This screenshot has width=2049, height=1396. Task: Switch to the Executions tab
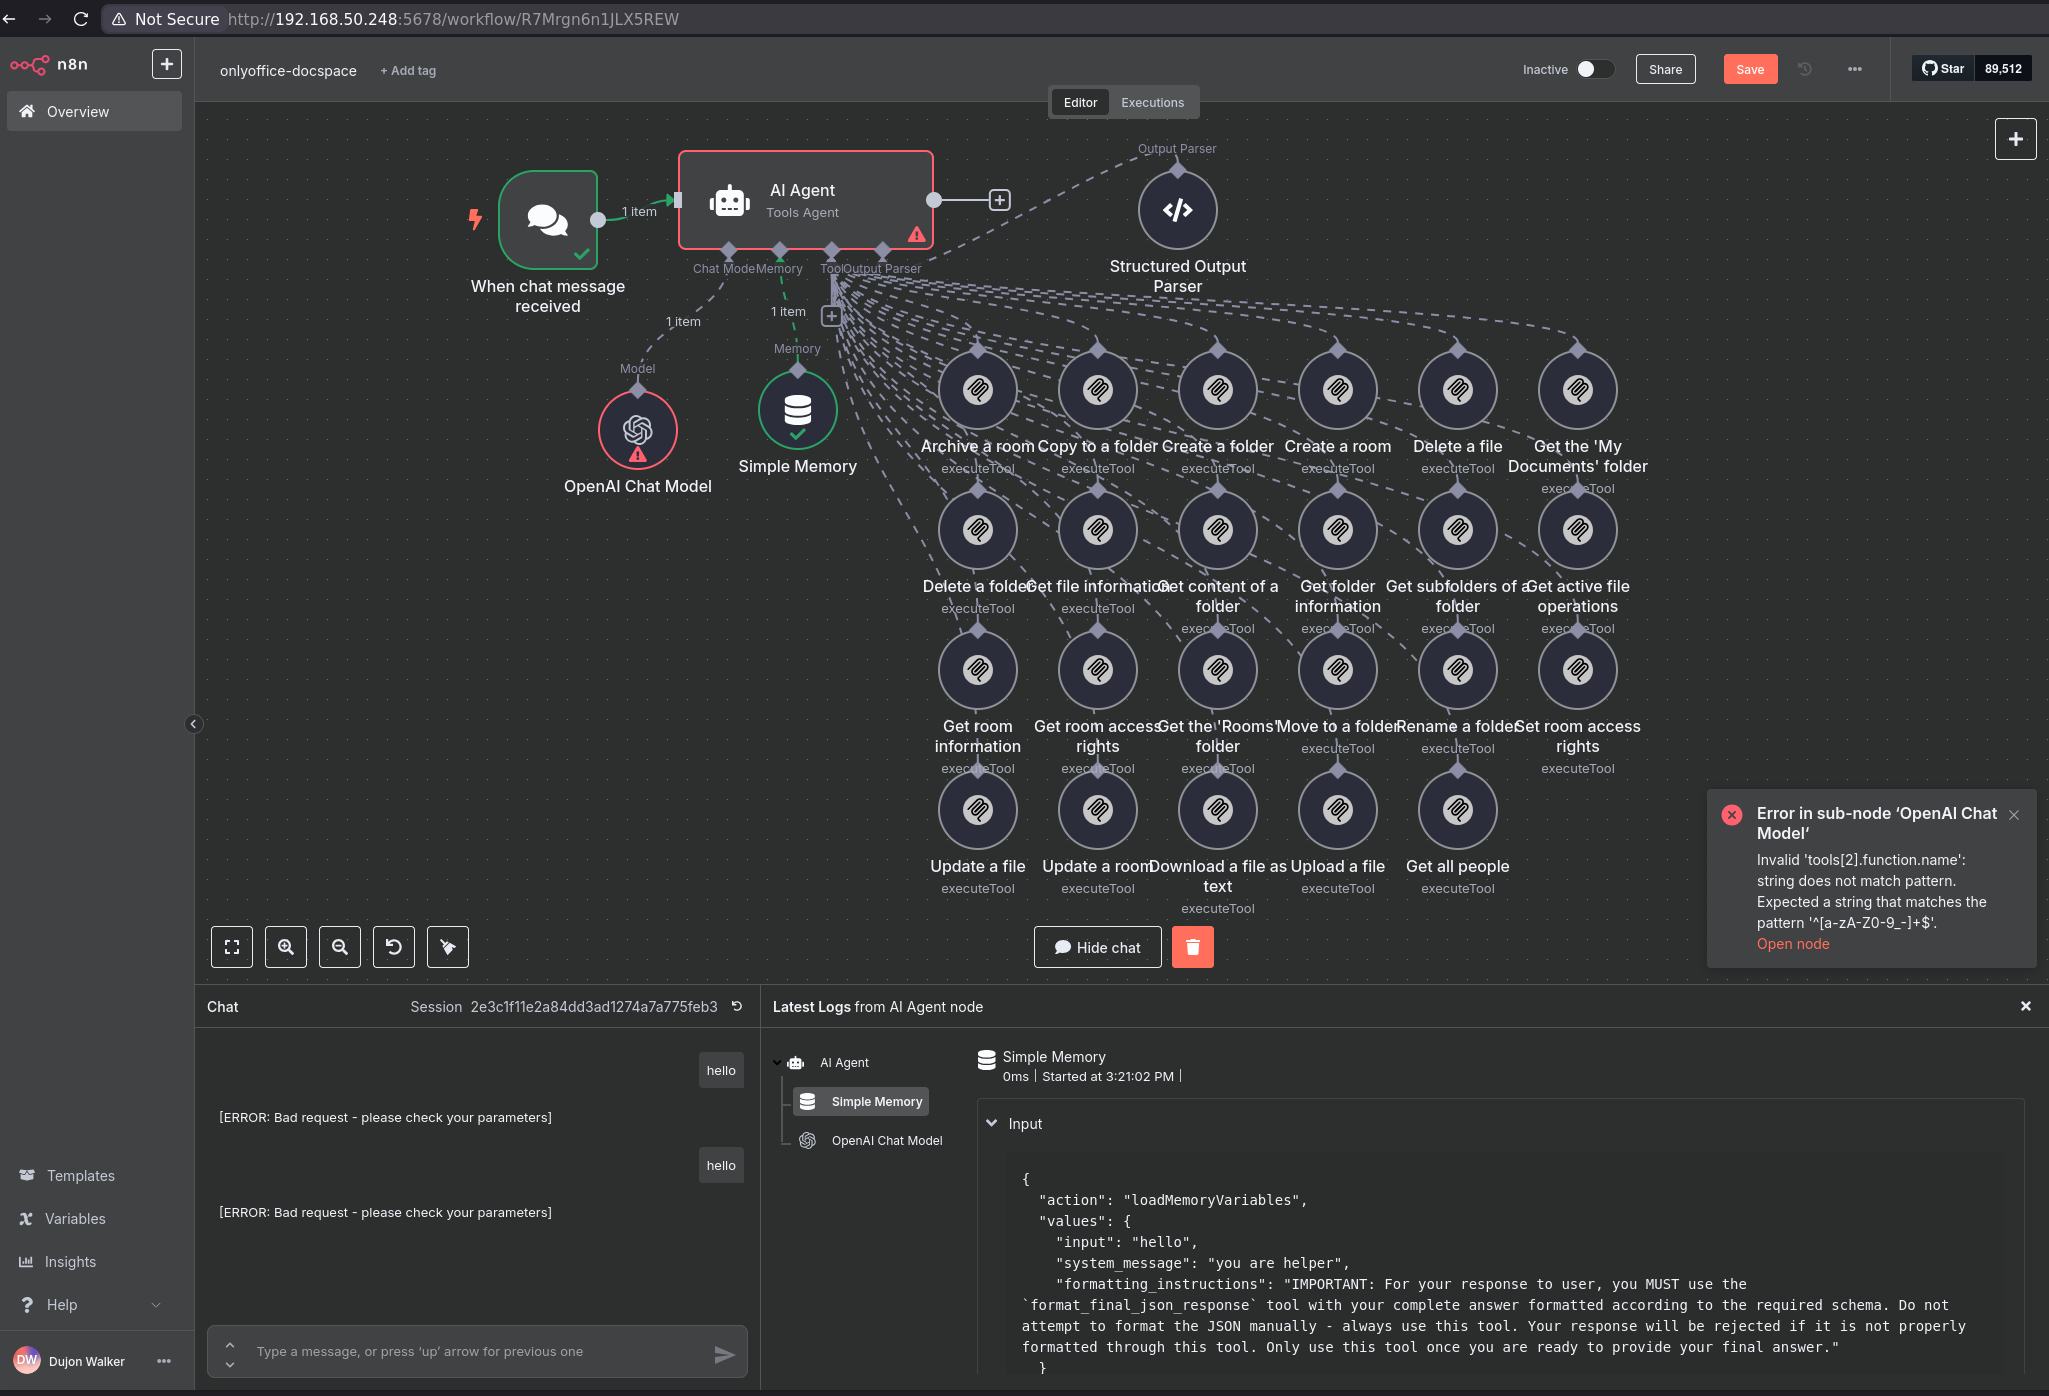tap(1152, 102)
